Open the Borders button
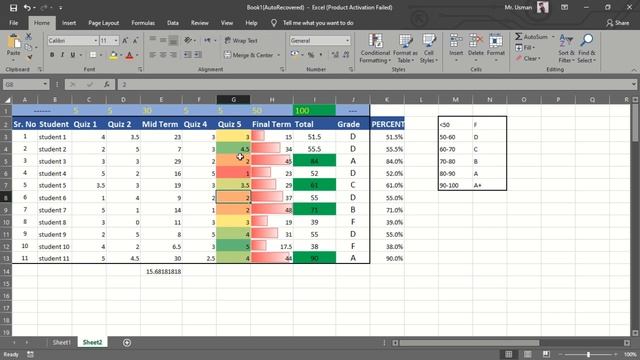The width and height of the screenshot is (640, 360). (x=93, y=55)
